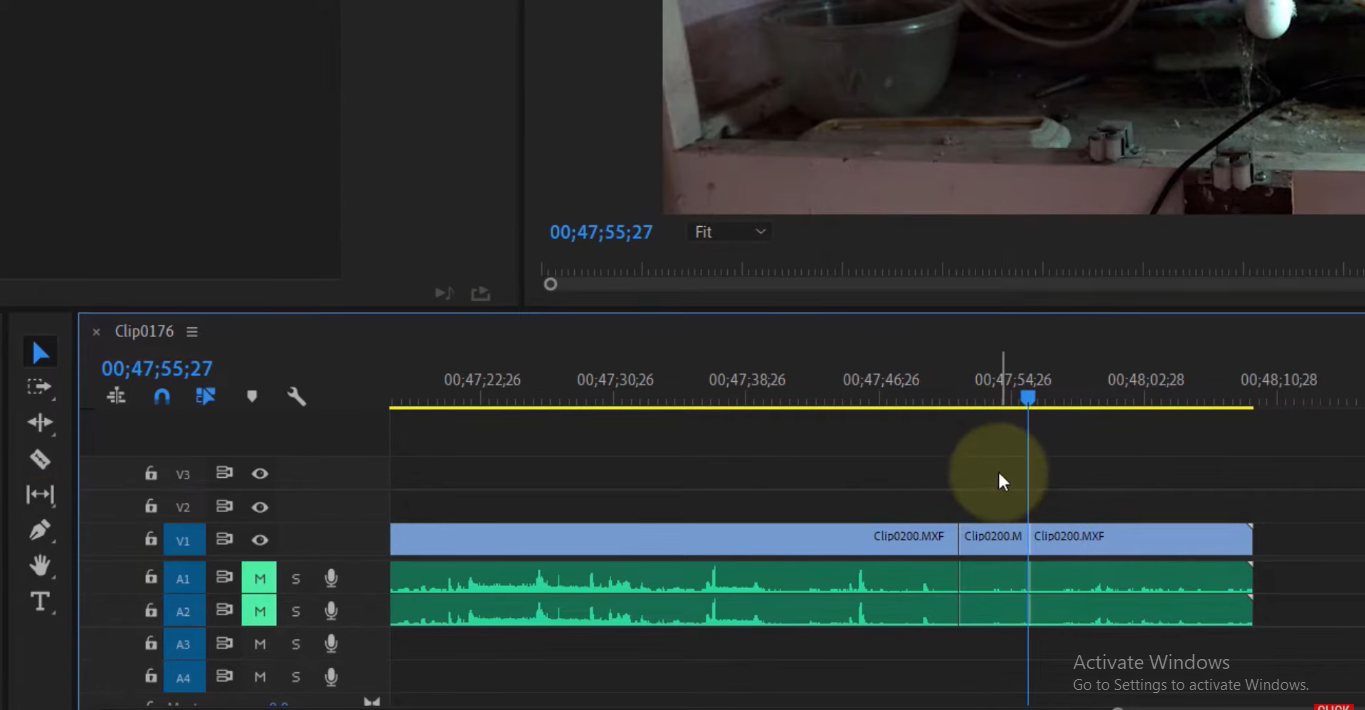Viewport: 1365px width, 710px height.
Task: Choose the Ripple Edit tool
Action: coord(40,423)
